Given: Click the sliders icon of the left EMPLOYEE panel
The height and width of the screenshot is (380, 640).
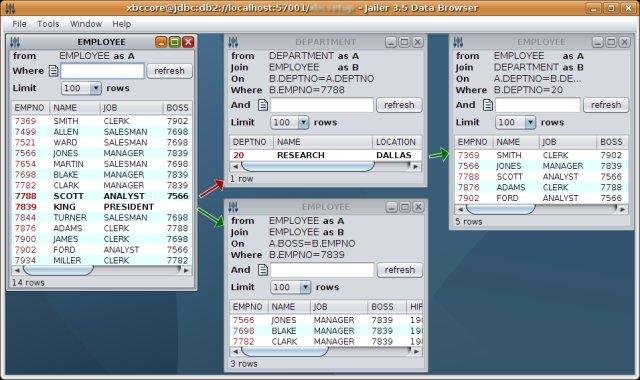Looking at the screenshot, I should point(15,42).
